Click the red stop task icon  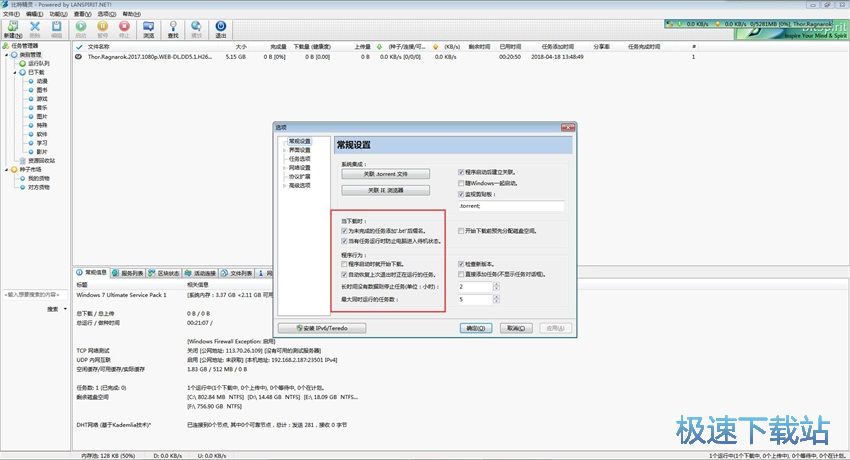click(x=124, y=29)
